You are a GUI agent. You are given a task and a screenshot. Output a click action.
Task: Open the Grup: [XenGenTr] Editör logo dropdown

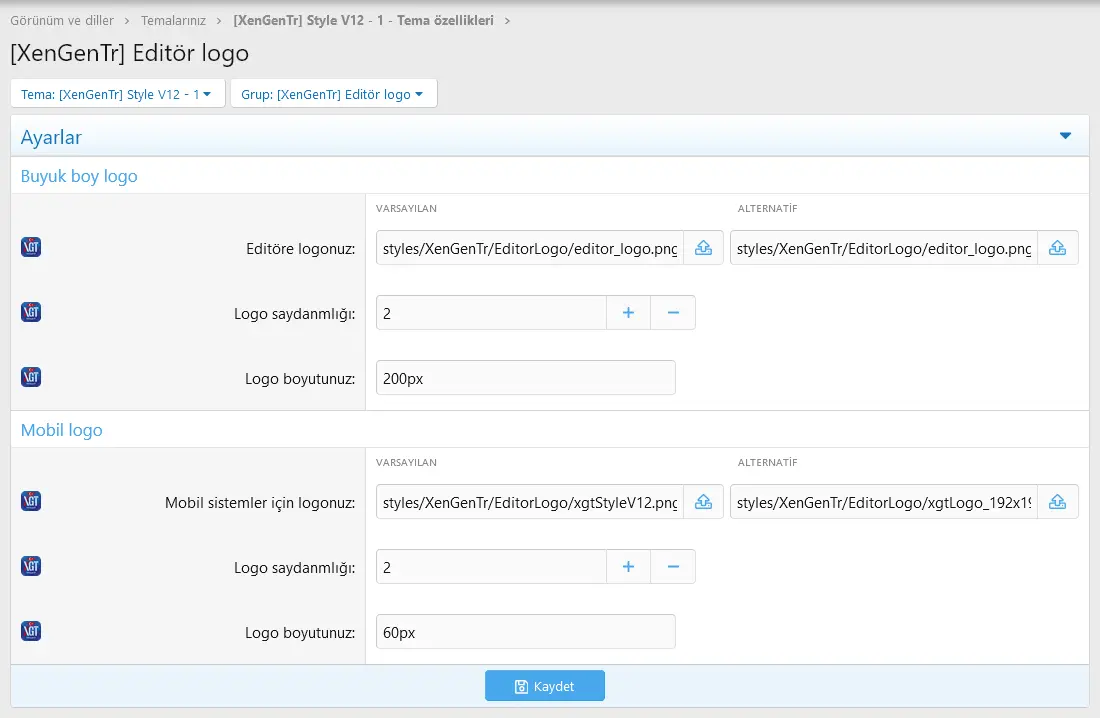(332, 94)
